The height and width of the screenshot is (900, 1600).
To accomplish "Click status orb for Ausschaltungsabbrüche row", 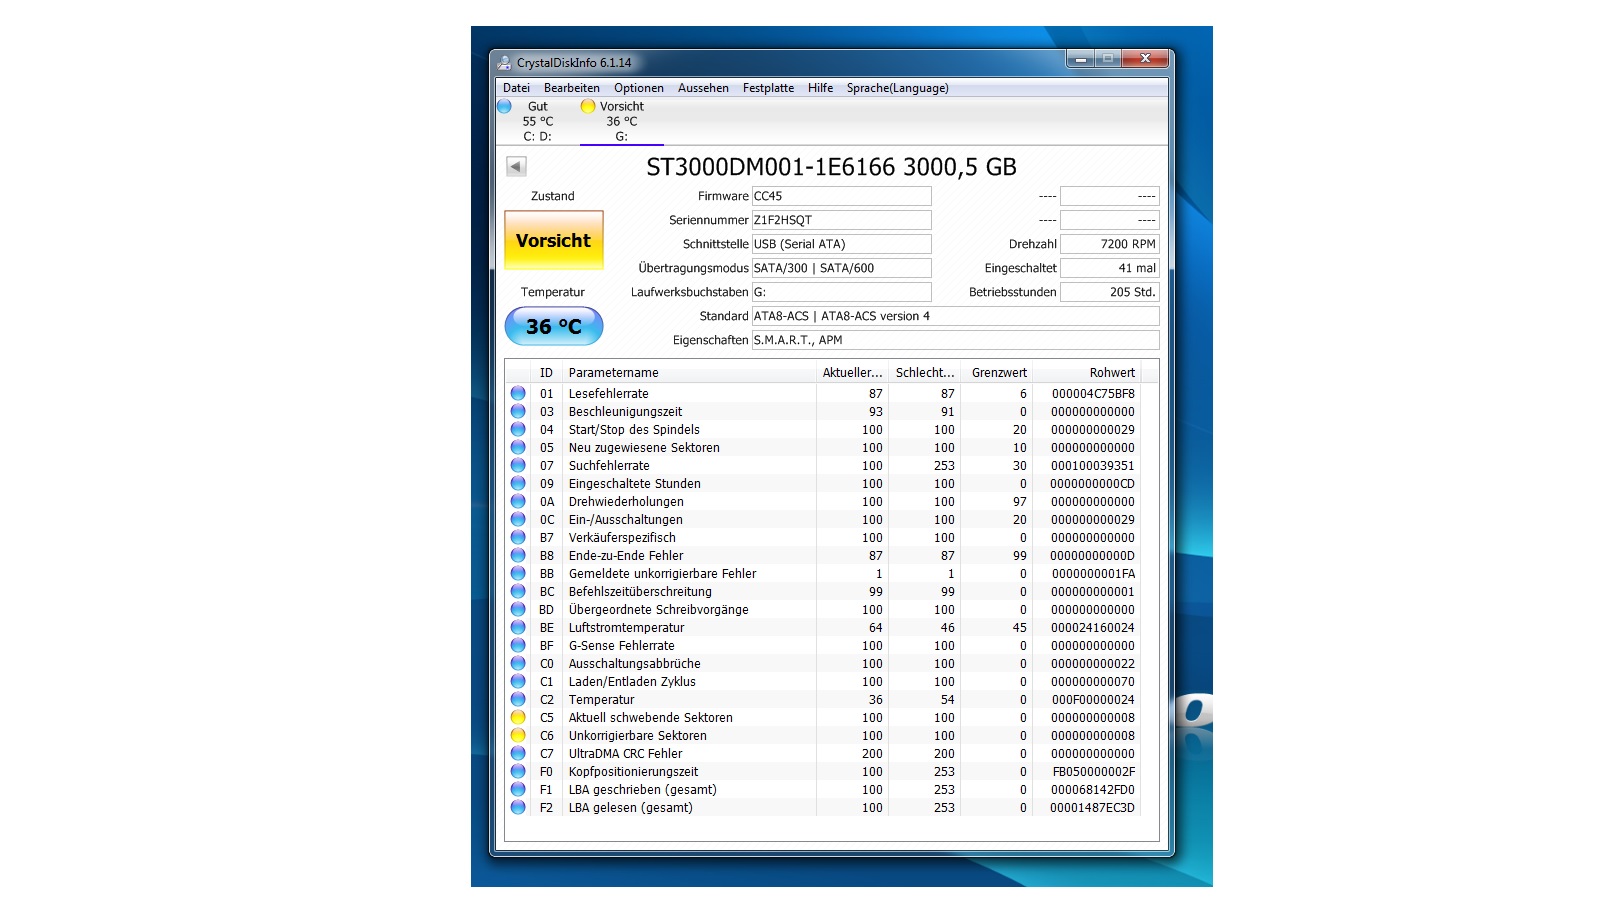I will point(518,663).
